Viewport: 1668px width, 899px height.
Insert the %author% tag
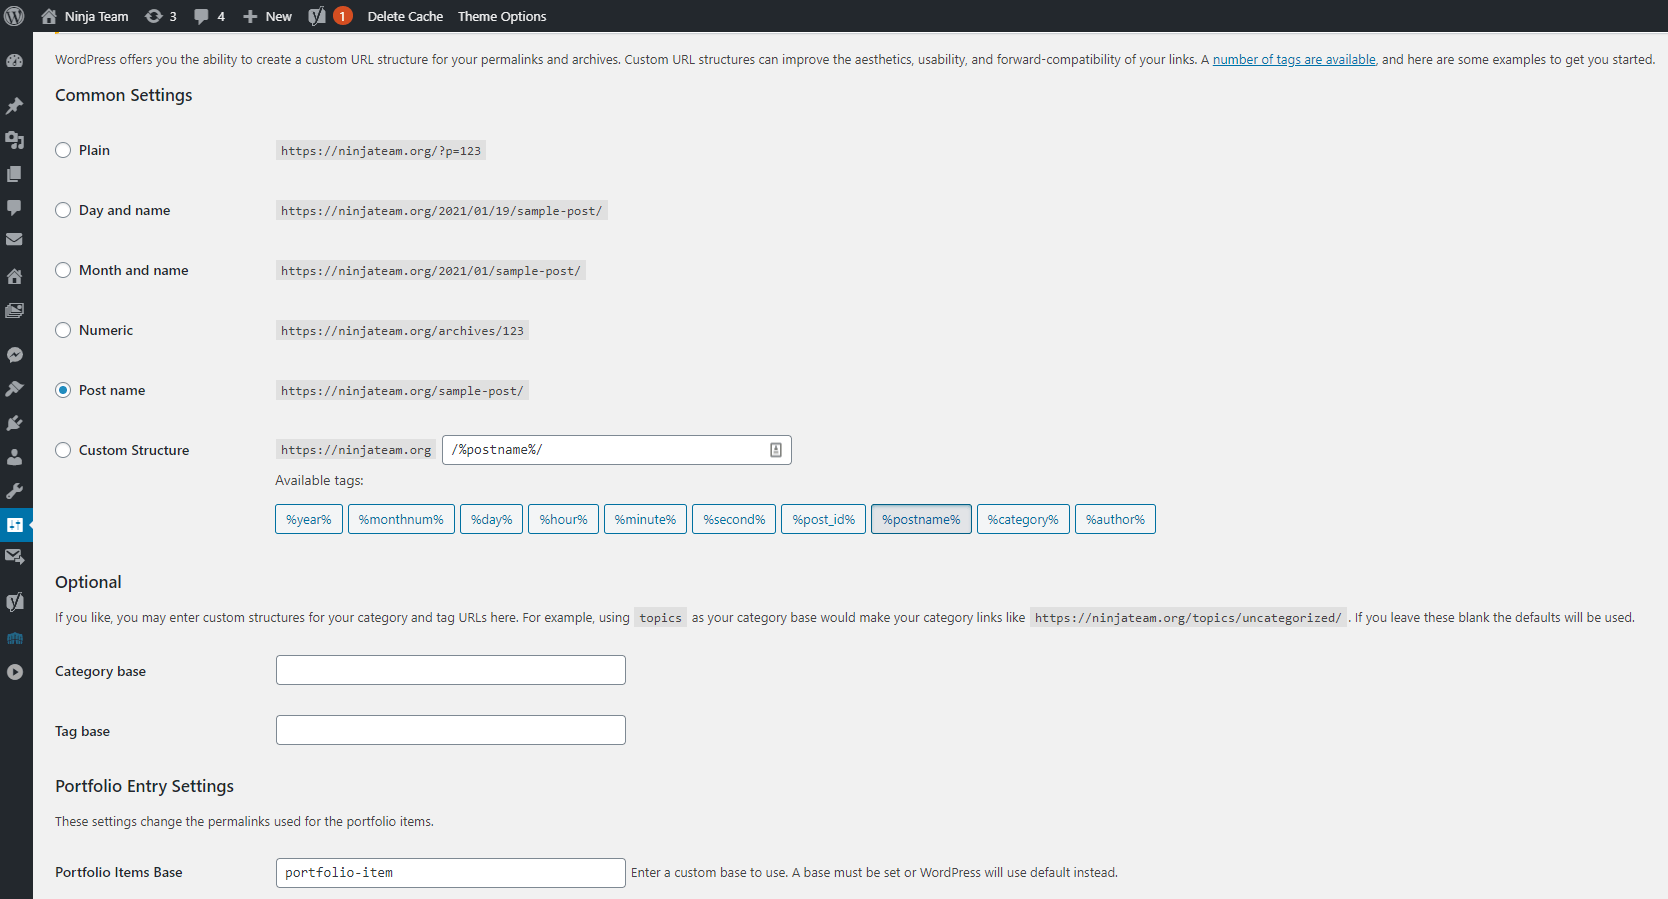[x=1115, y=519]
